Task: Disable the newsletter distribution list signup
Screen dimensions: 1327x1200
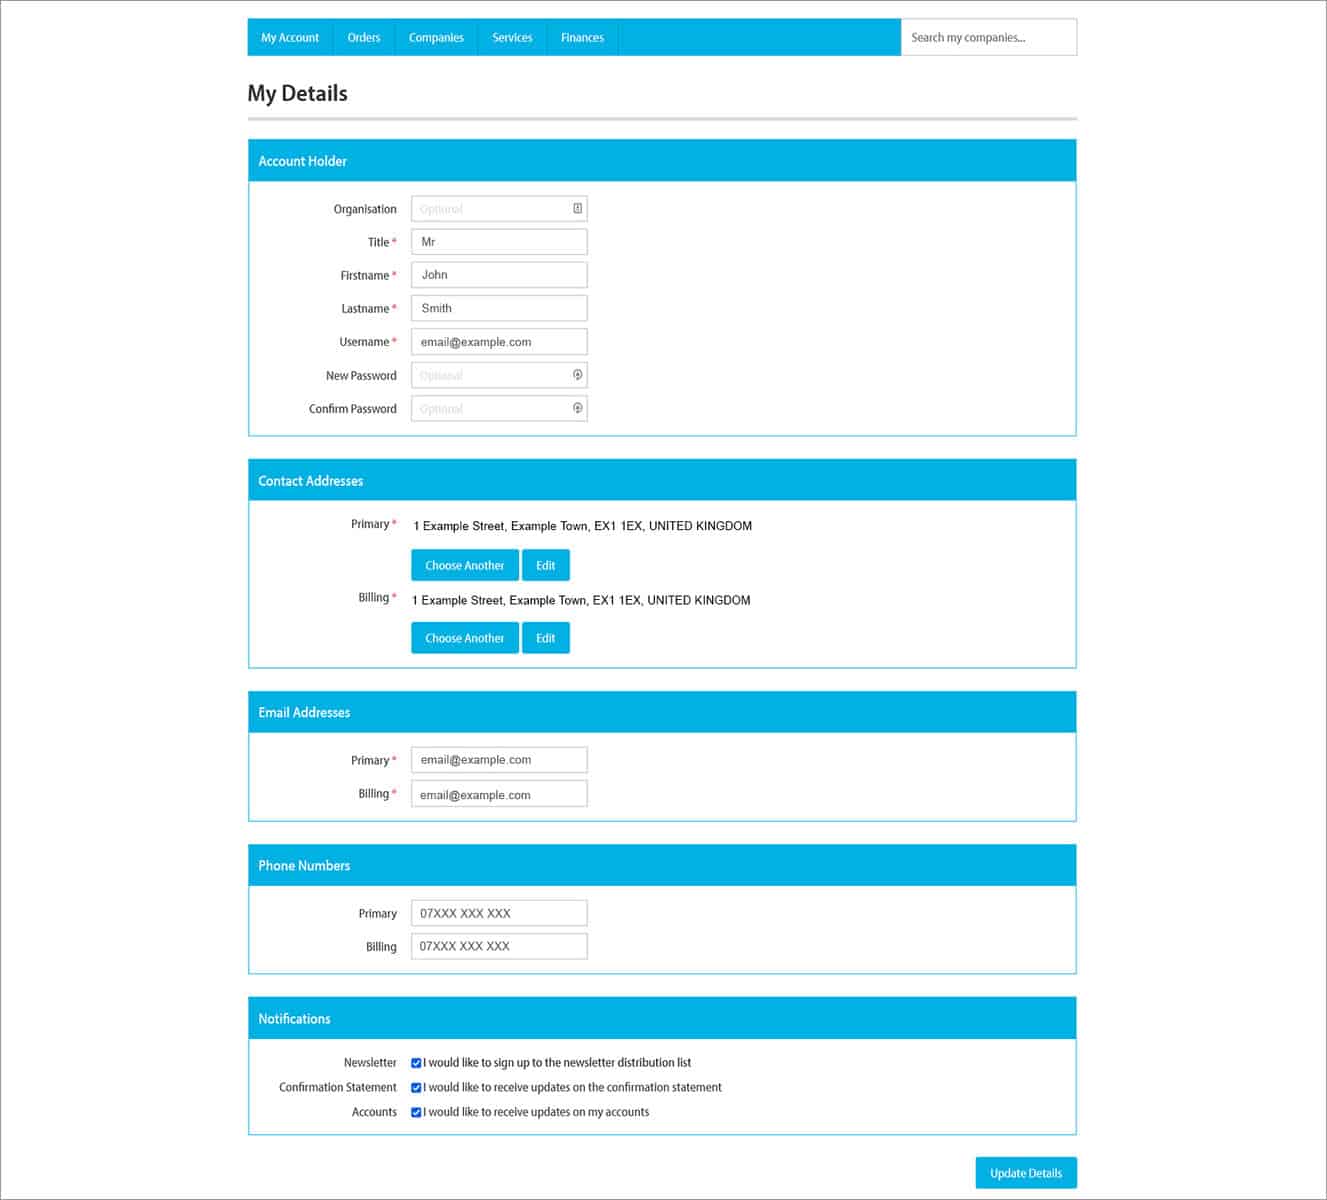Action: [x=416, y=1062]
